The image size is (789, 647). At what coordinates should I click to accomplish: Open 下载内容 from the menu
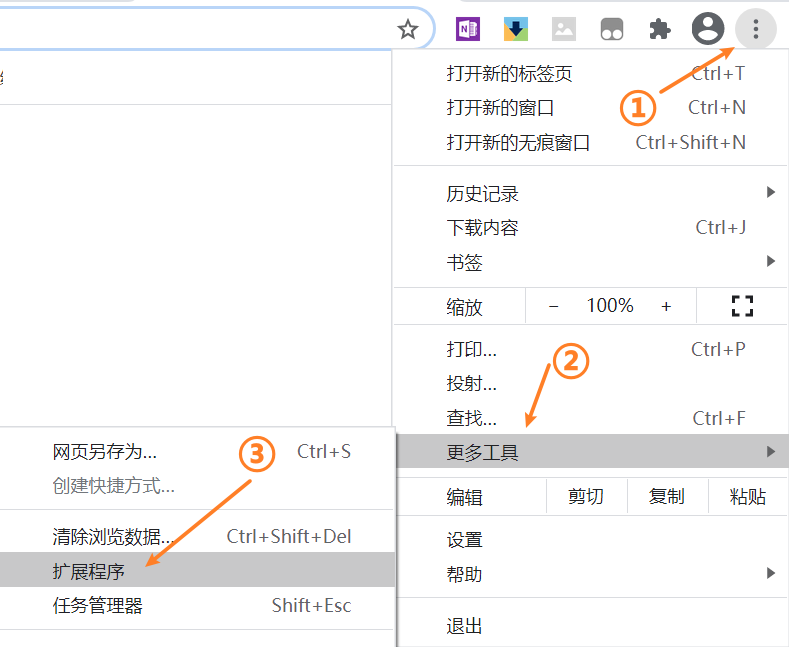(591, 228)
